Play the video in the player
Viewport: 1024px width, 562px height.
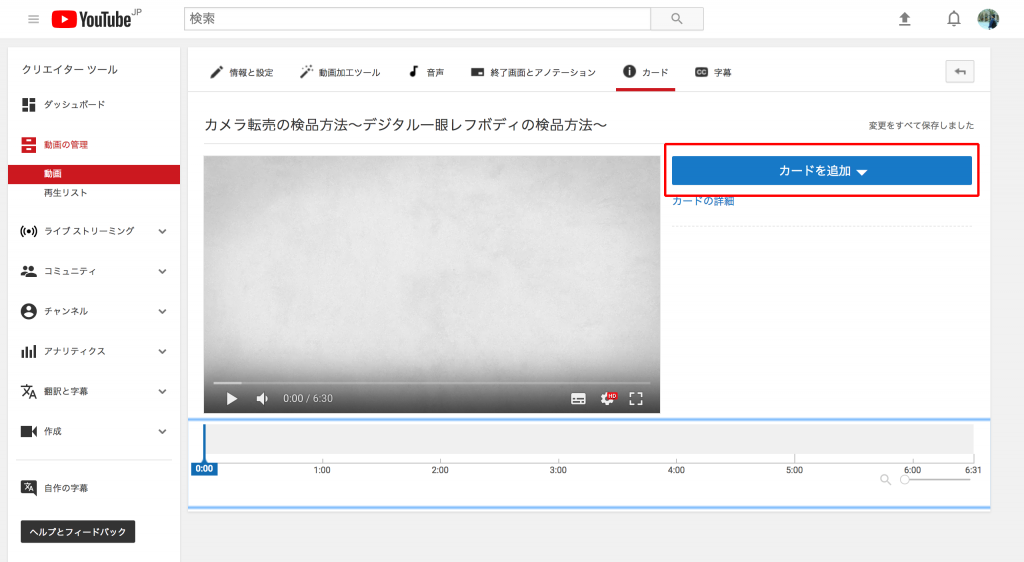tap(231, 398)
